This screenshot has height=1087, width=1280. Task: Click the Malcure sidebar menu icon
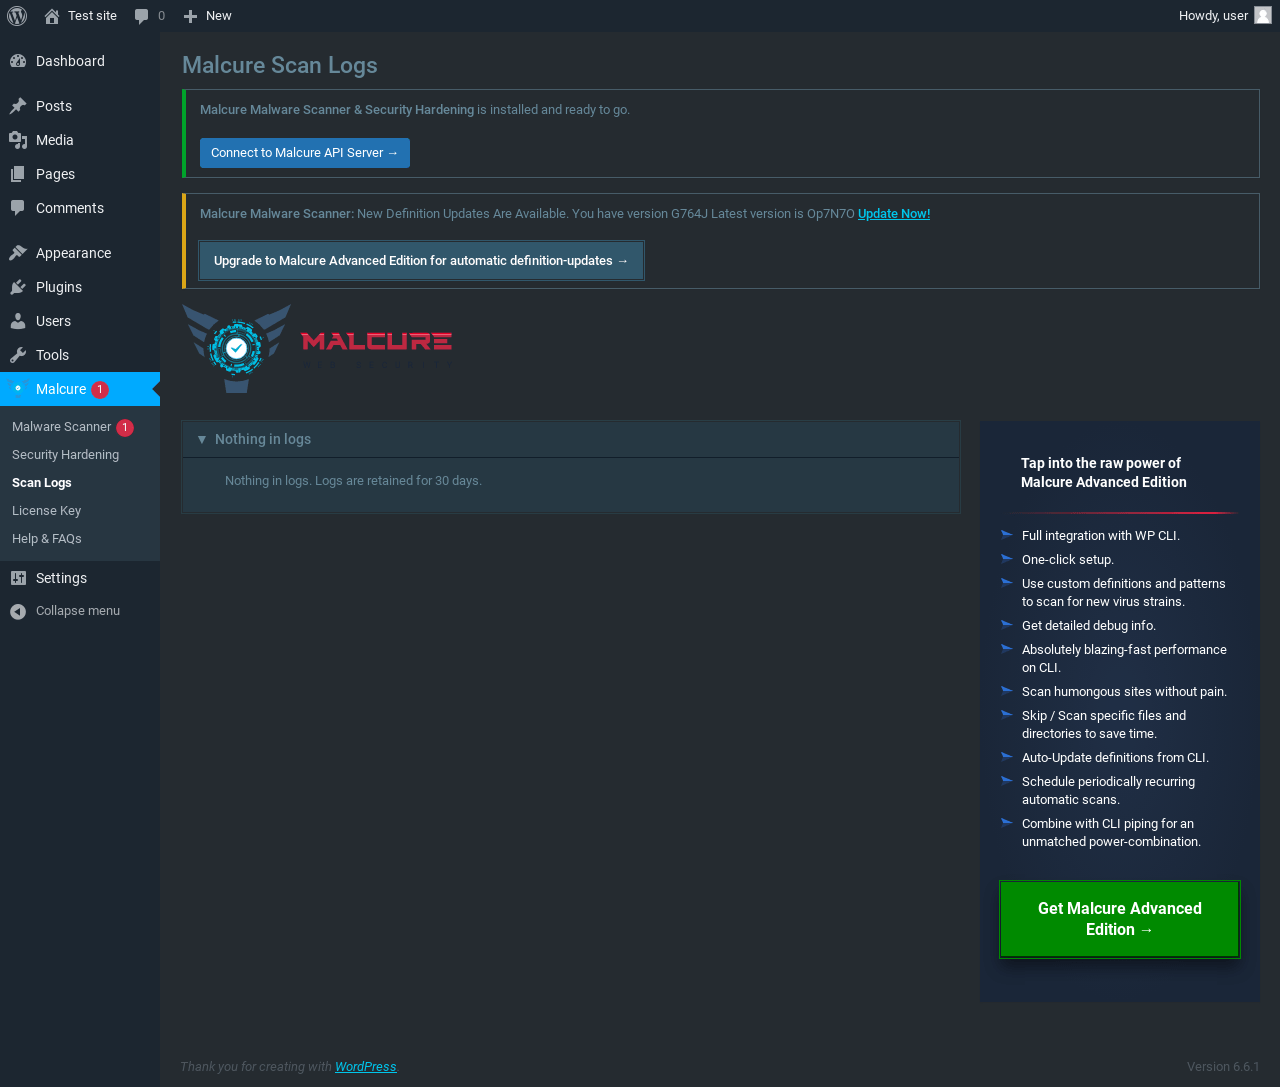click(x=18, y=389)
